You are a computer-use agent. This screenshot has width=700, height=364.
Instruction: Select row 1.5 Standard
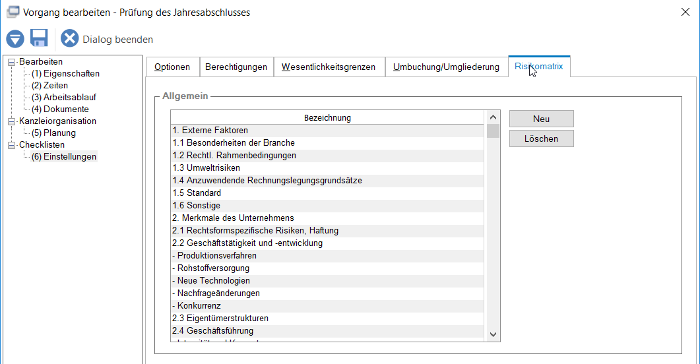coord(327,193)
